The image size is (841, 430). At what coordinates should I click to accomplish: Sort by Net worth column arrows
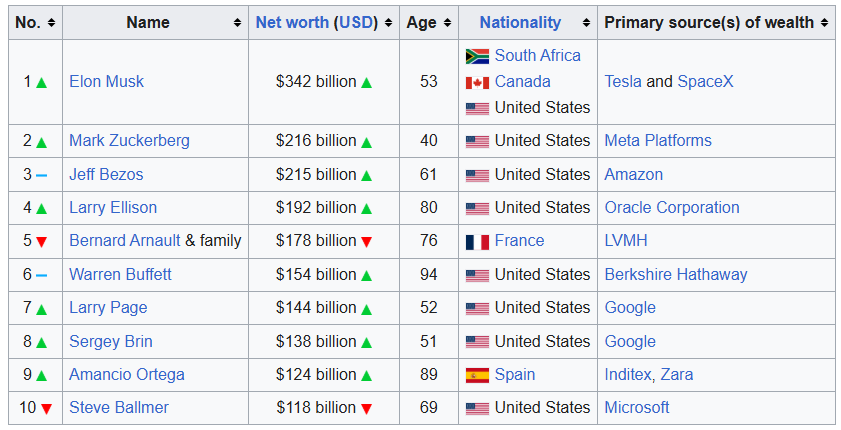388,23
